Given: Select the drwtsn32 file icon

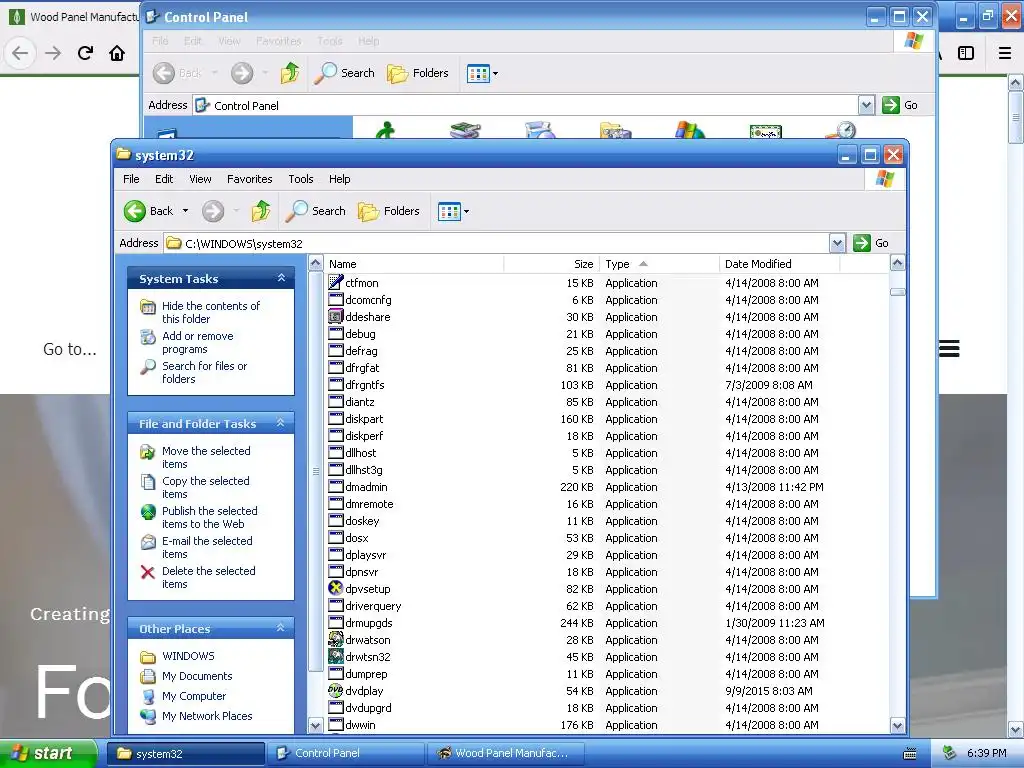Looking at the screenshot, I should pos(336,656).
